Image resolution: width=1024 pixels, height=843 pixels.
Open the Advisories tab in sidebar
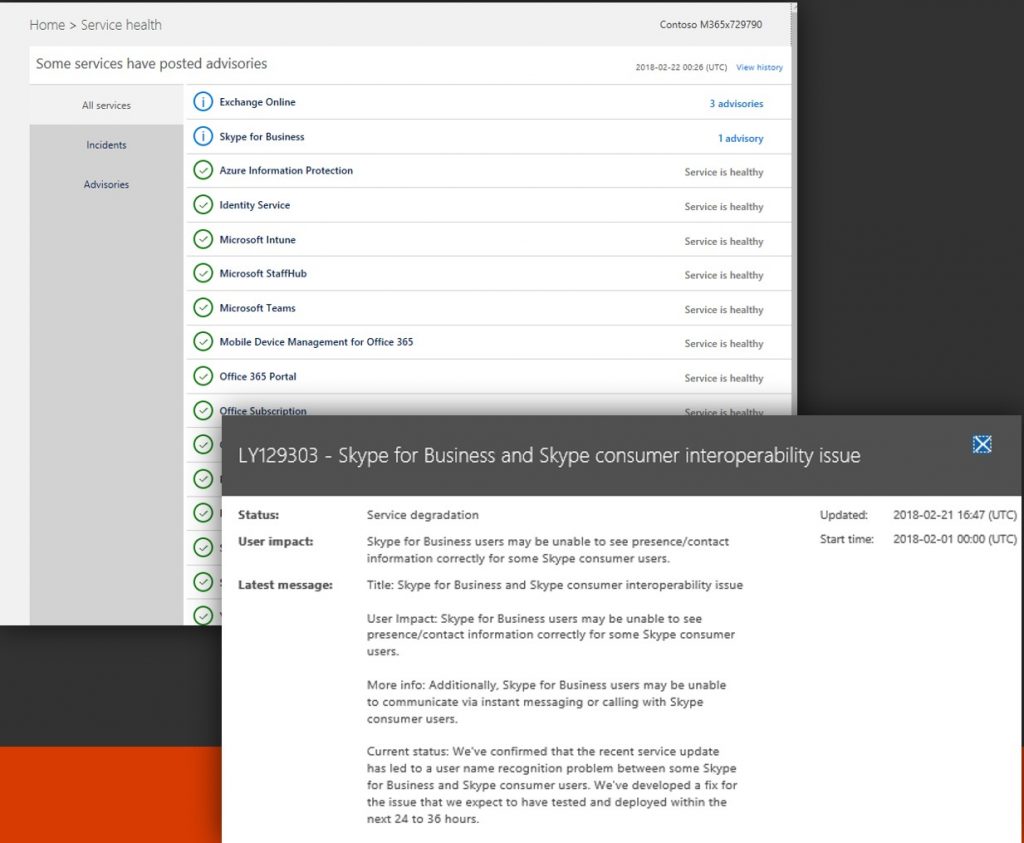(106, 184)
